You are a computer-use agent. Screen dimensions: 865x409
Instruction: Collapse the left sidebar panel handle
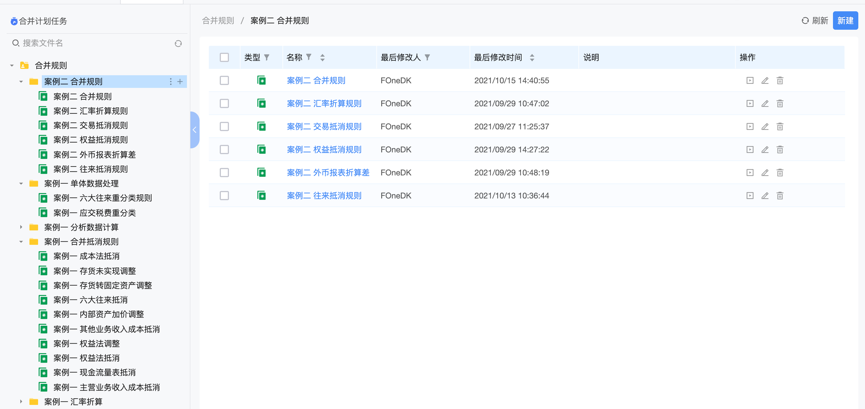195,130
